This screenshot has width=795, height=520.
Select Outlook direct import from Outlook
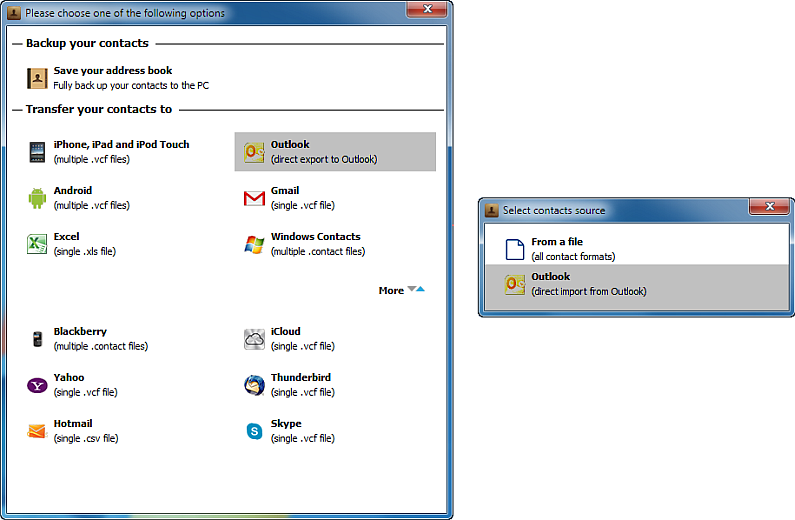637,286
